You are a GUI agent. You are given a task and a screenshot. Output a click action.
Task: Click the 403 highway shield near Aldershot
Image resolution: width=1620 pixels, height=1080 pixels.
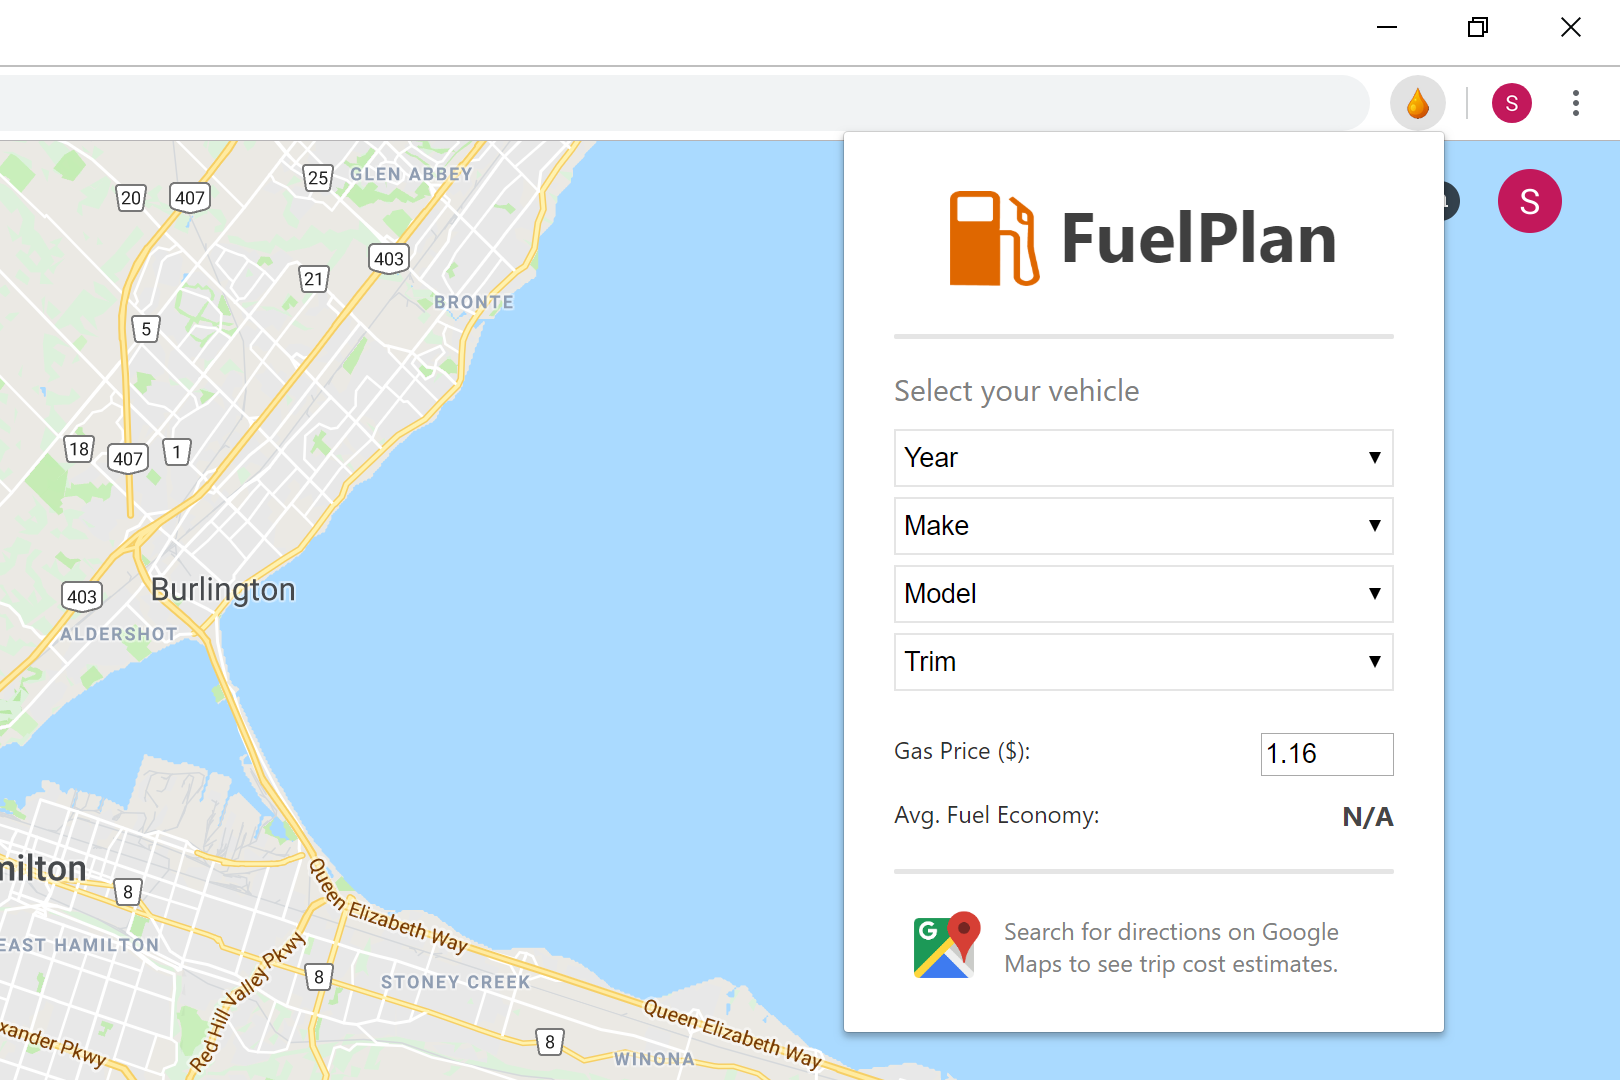point(82,596)
